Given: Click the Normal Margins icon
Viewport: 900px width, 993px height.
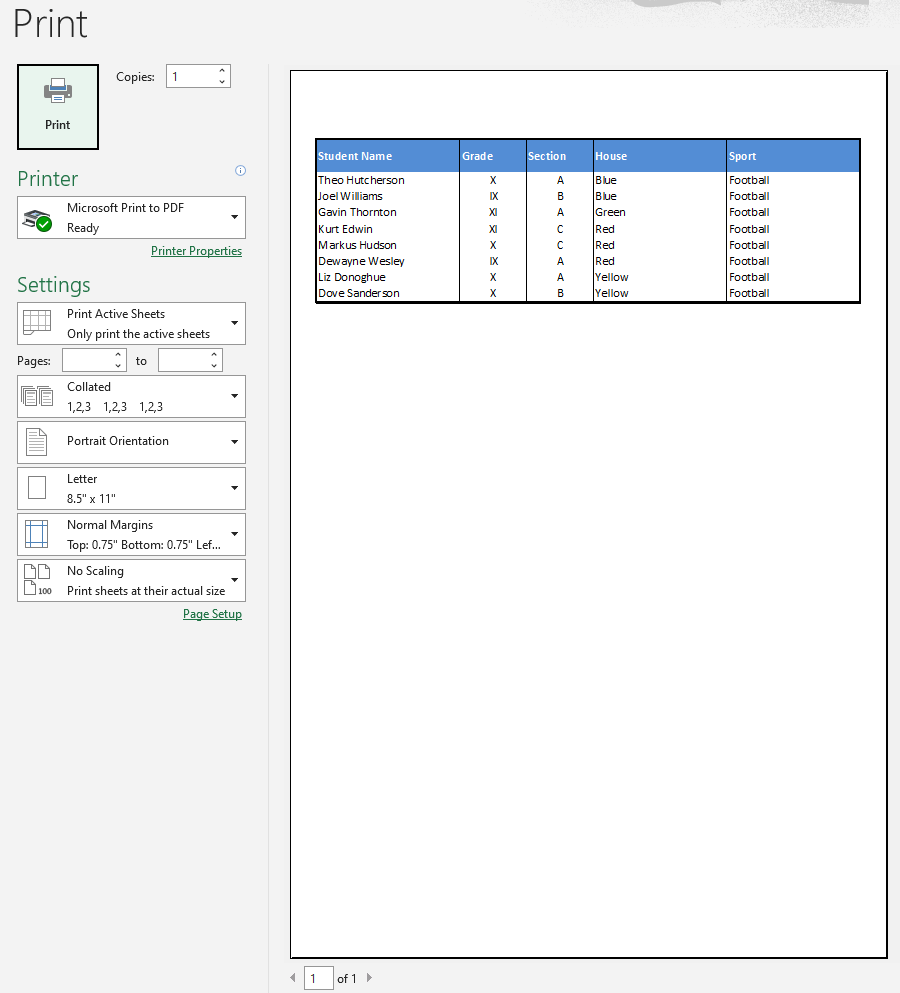Looking at the screenshot, I should [37, 533].
